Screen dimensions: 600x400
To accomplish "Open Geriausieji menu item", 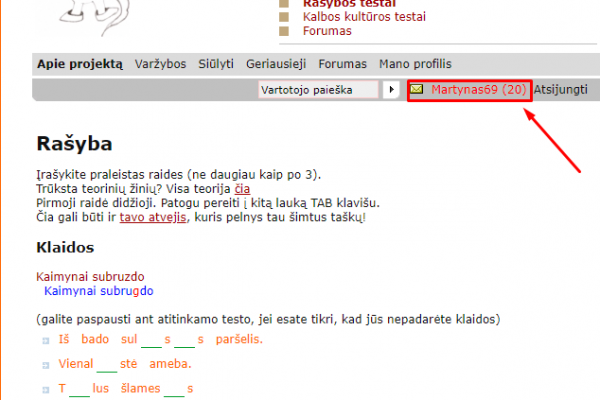I will coord(276,64).
